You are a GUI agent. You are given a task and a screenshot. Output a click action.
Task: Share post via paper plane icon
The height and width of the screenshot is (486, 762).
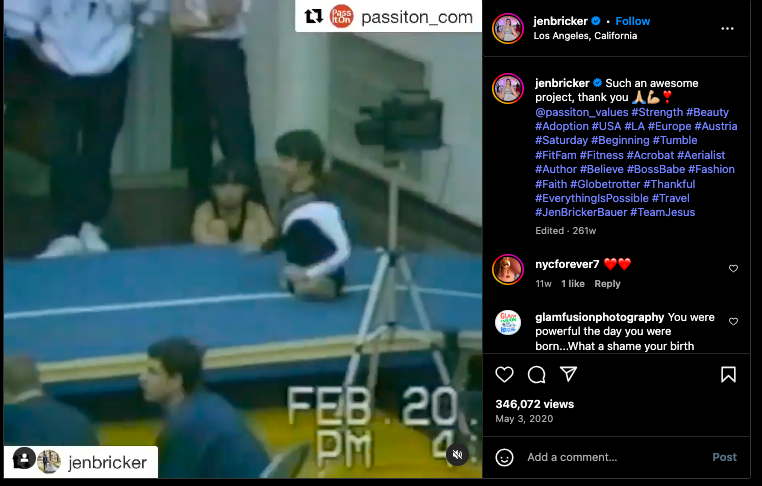tap(568, 374)
